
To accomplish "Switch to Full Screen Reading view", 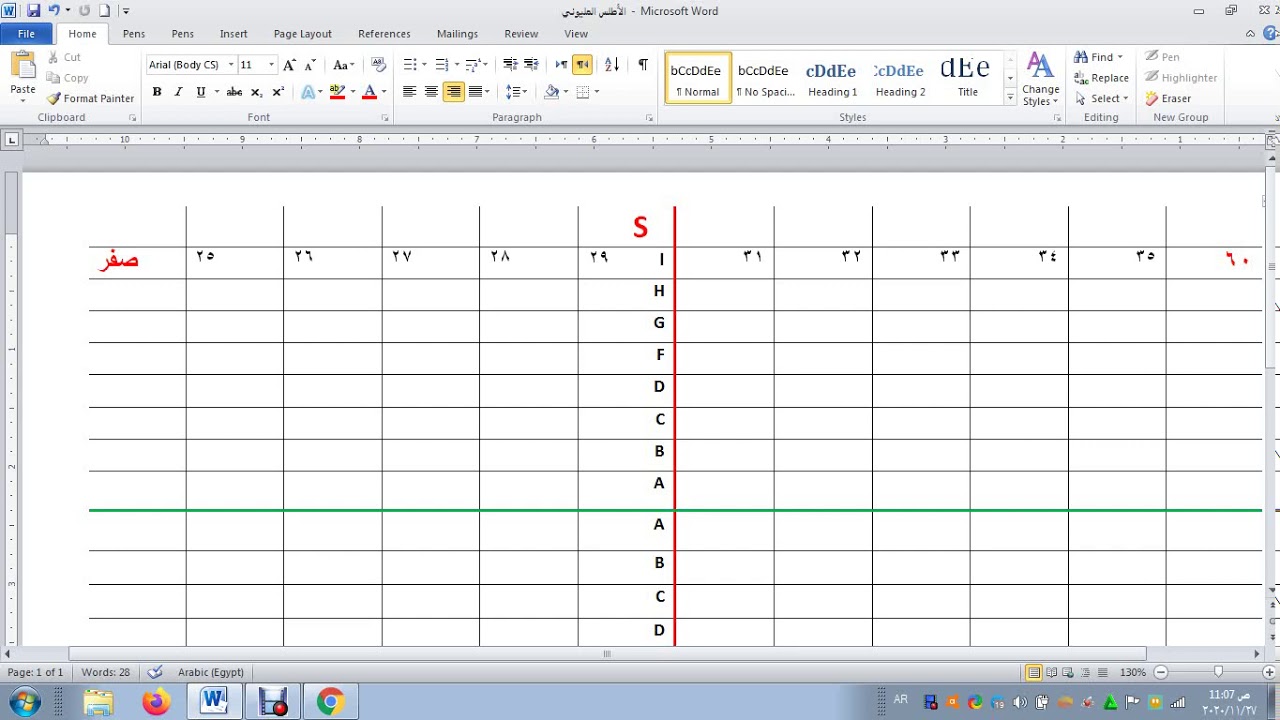I will coord(1051,672).
